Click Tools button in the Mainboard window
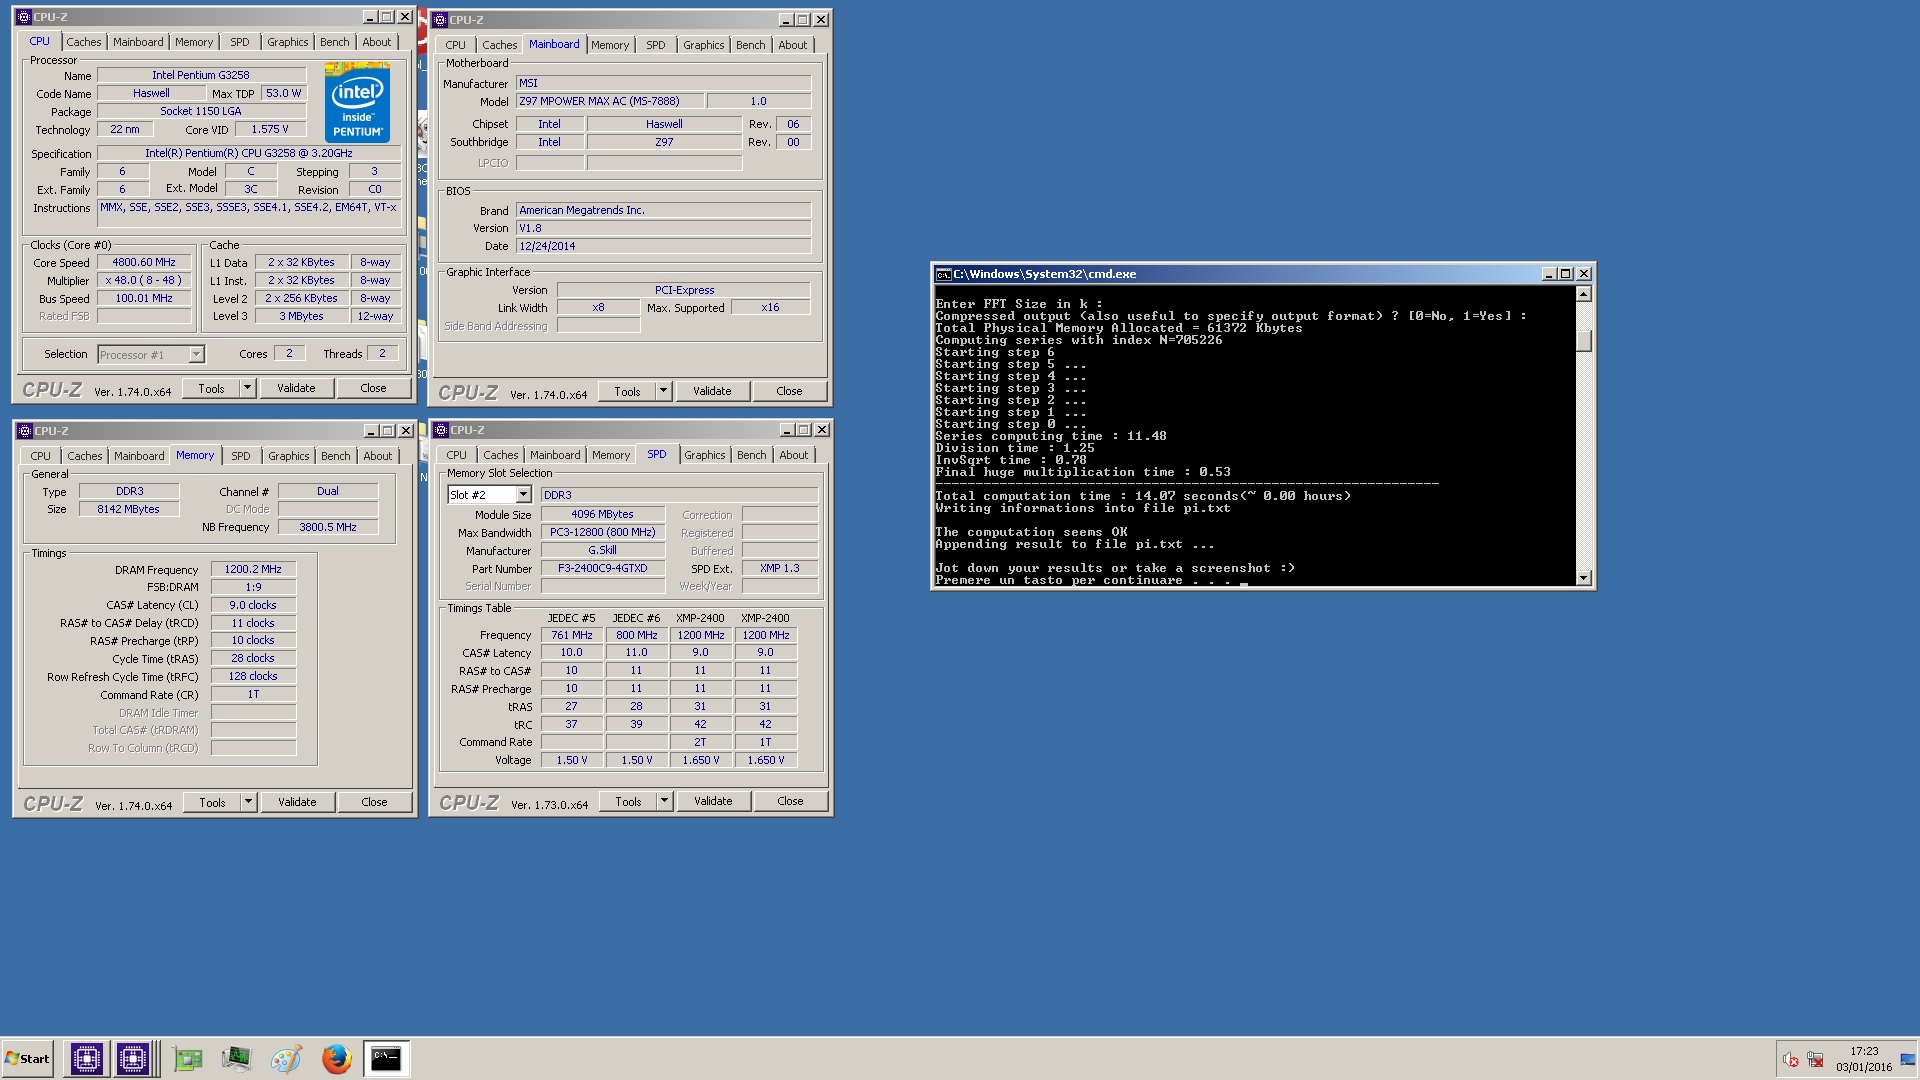 [627, 391]
